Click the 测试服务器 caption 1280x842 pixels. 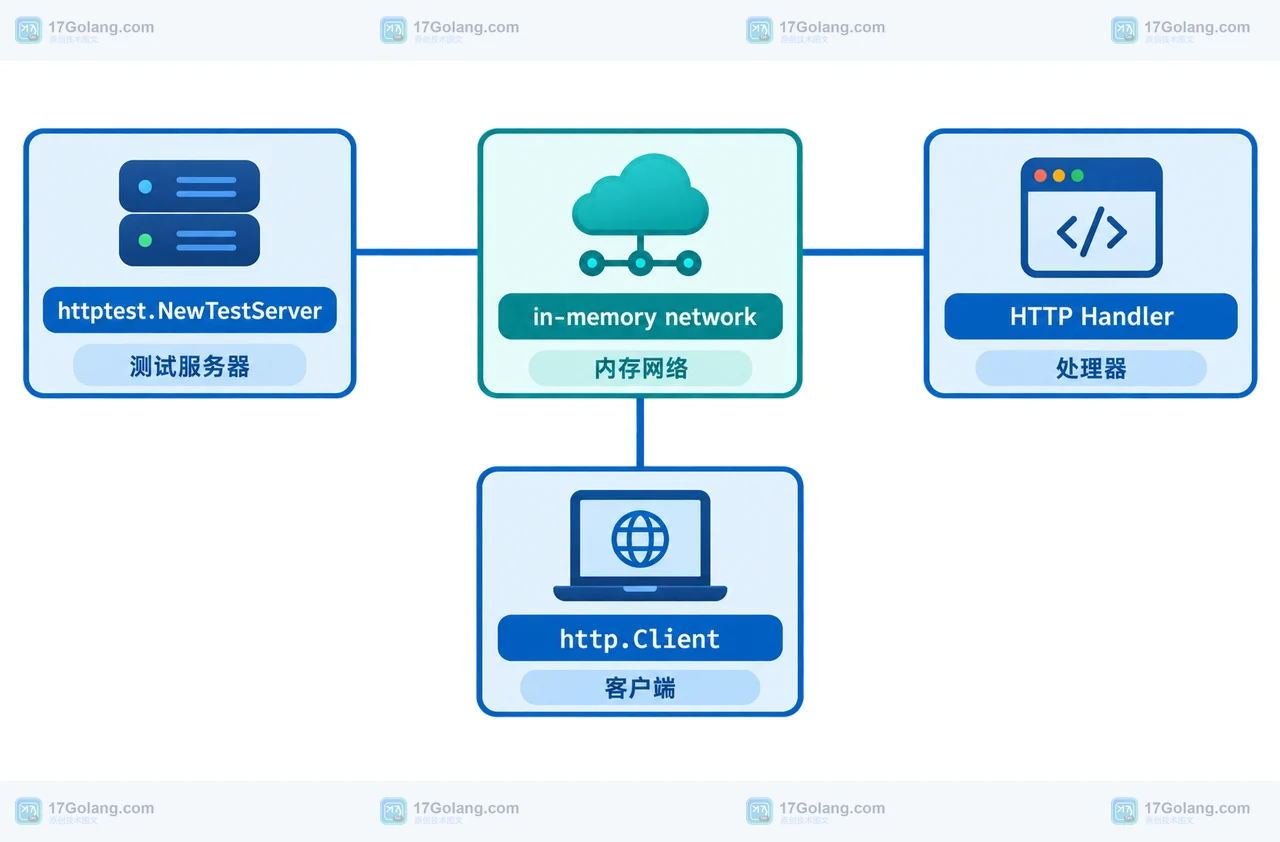point(190,366)
